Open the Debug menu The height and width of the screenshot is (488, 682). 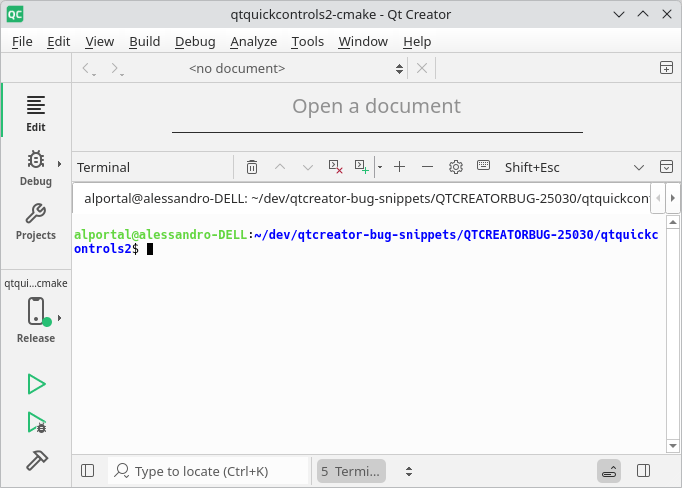195,41
